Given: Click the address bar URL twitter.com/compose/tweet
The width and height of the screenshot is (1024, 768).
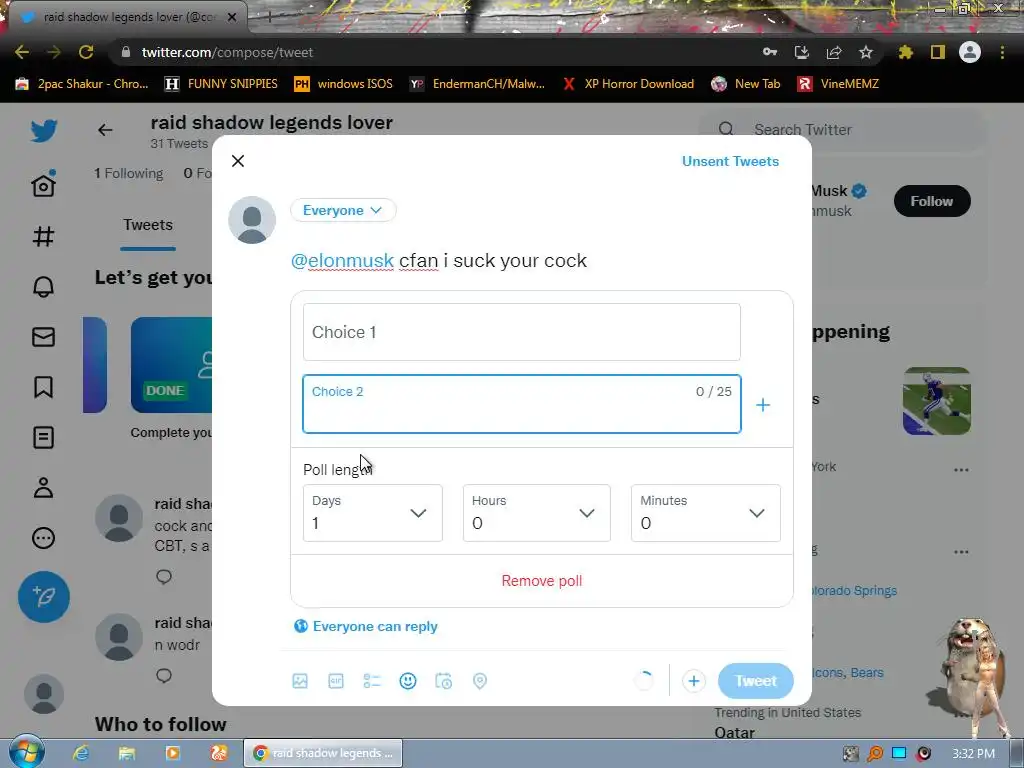Looking at the screenshot, I should pyautogui.click(x=227, y=52).
